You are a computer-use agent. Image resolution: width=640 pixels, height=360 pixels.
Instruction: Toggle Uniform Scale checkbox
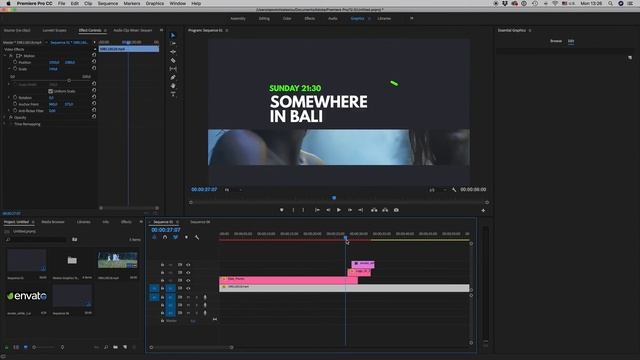[x=51, y=91]
